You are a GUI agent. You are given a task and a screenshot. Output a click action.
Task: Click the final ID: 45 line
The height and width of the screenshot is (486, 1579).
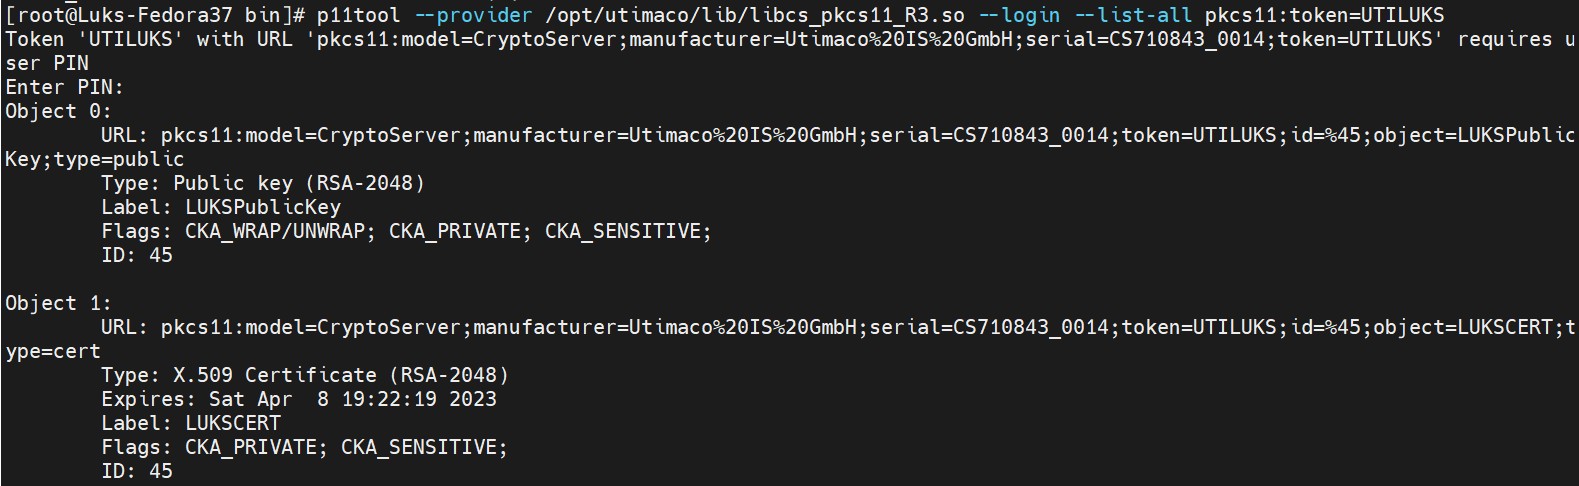pyautogui.click(x=137, y=471)
